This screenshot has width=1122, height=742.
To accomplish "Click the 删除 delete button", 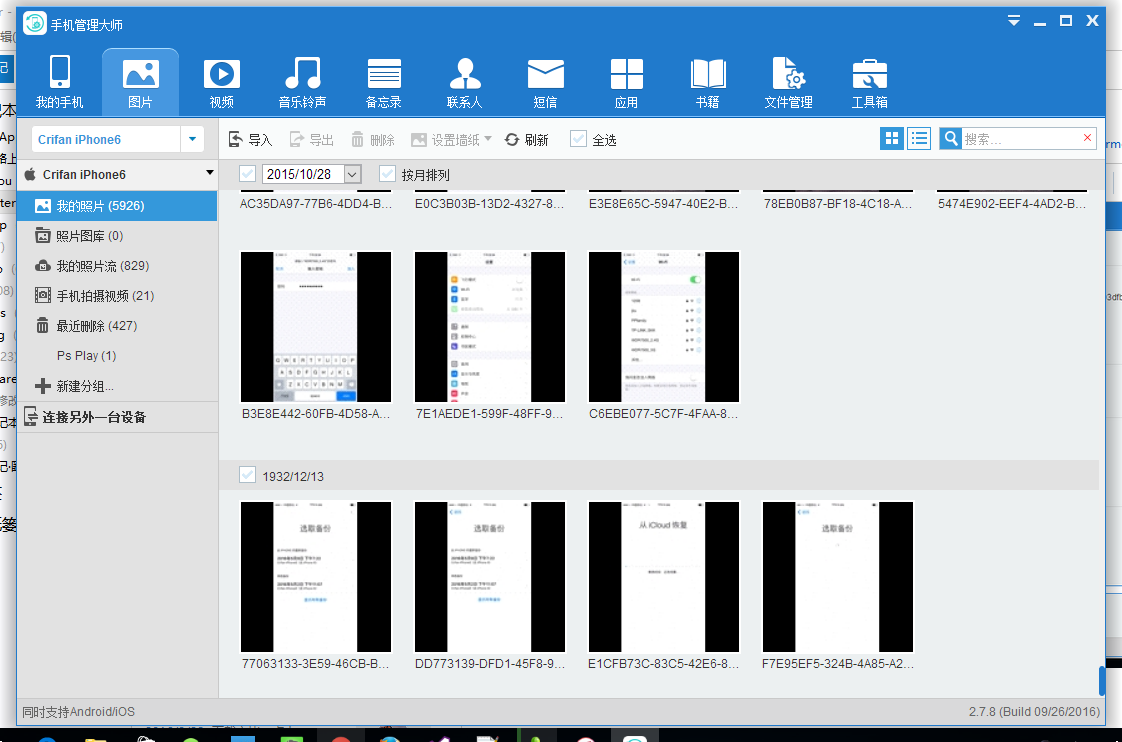I will point(373,140).
